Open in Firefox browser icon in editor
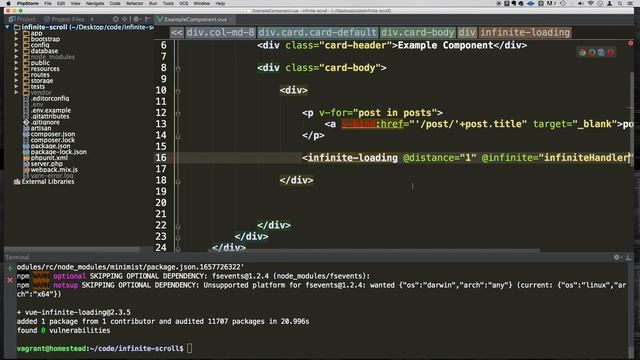 pyautogui.click(x=592, y=52)
